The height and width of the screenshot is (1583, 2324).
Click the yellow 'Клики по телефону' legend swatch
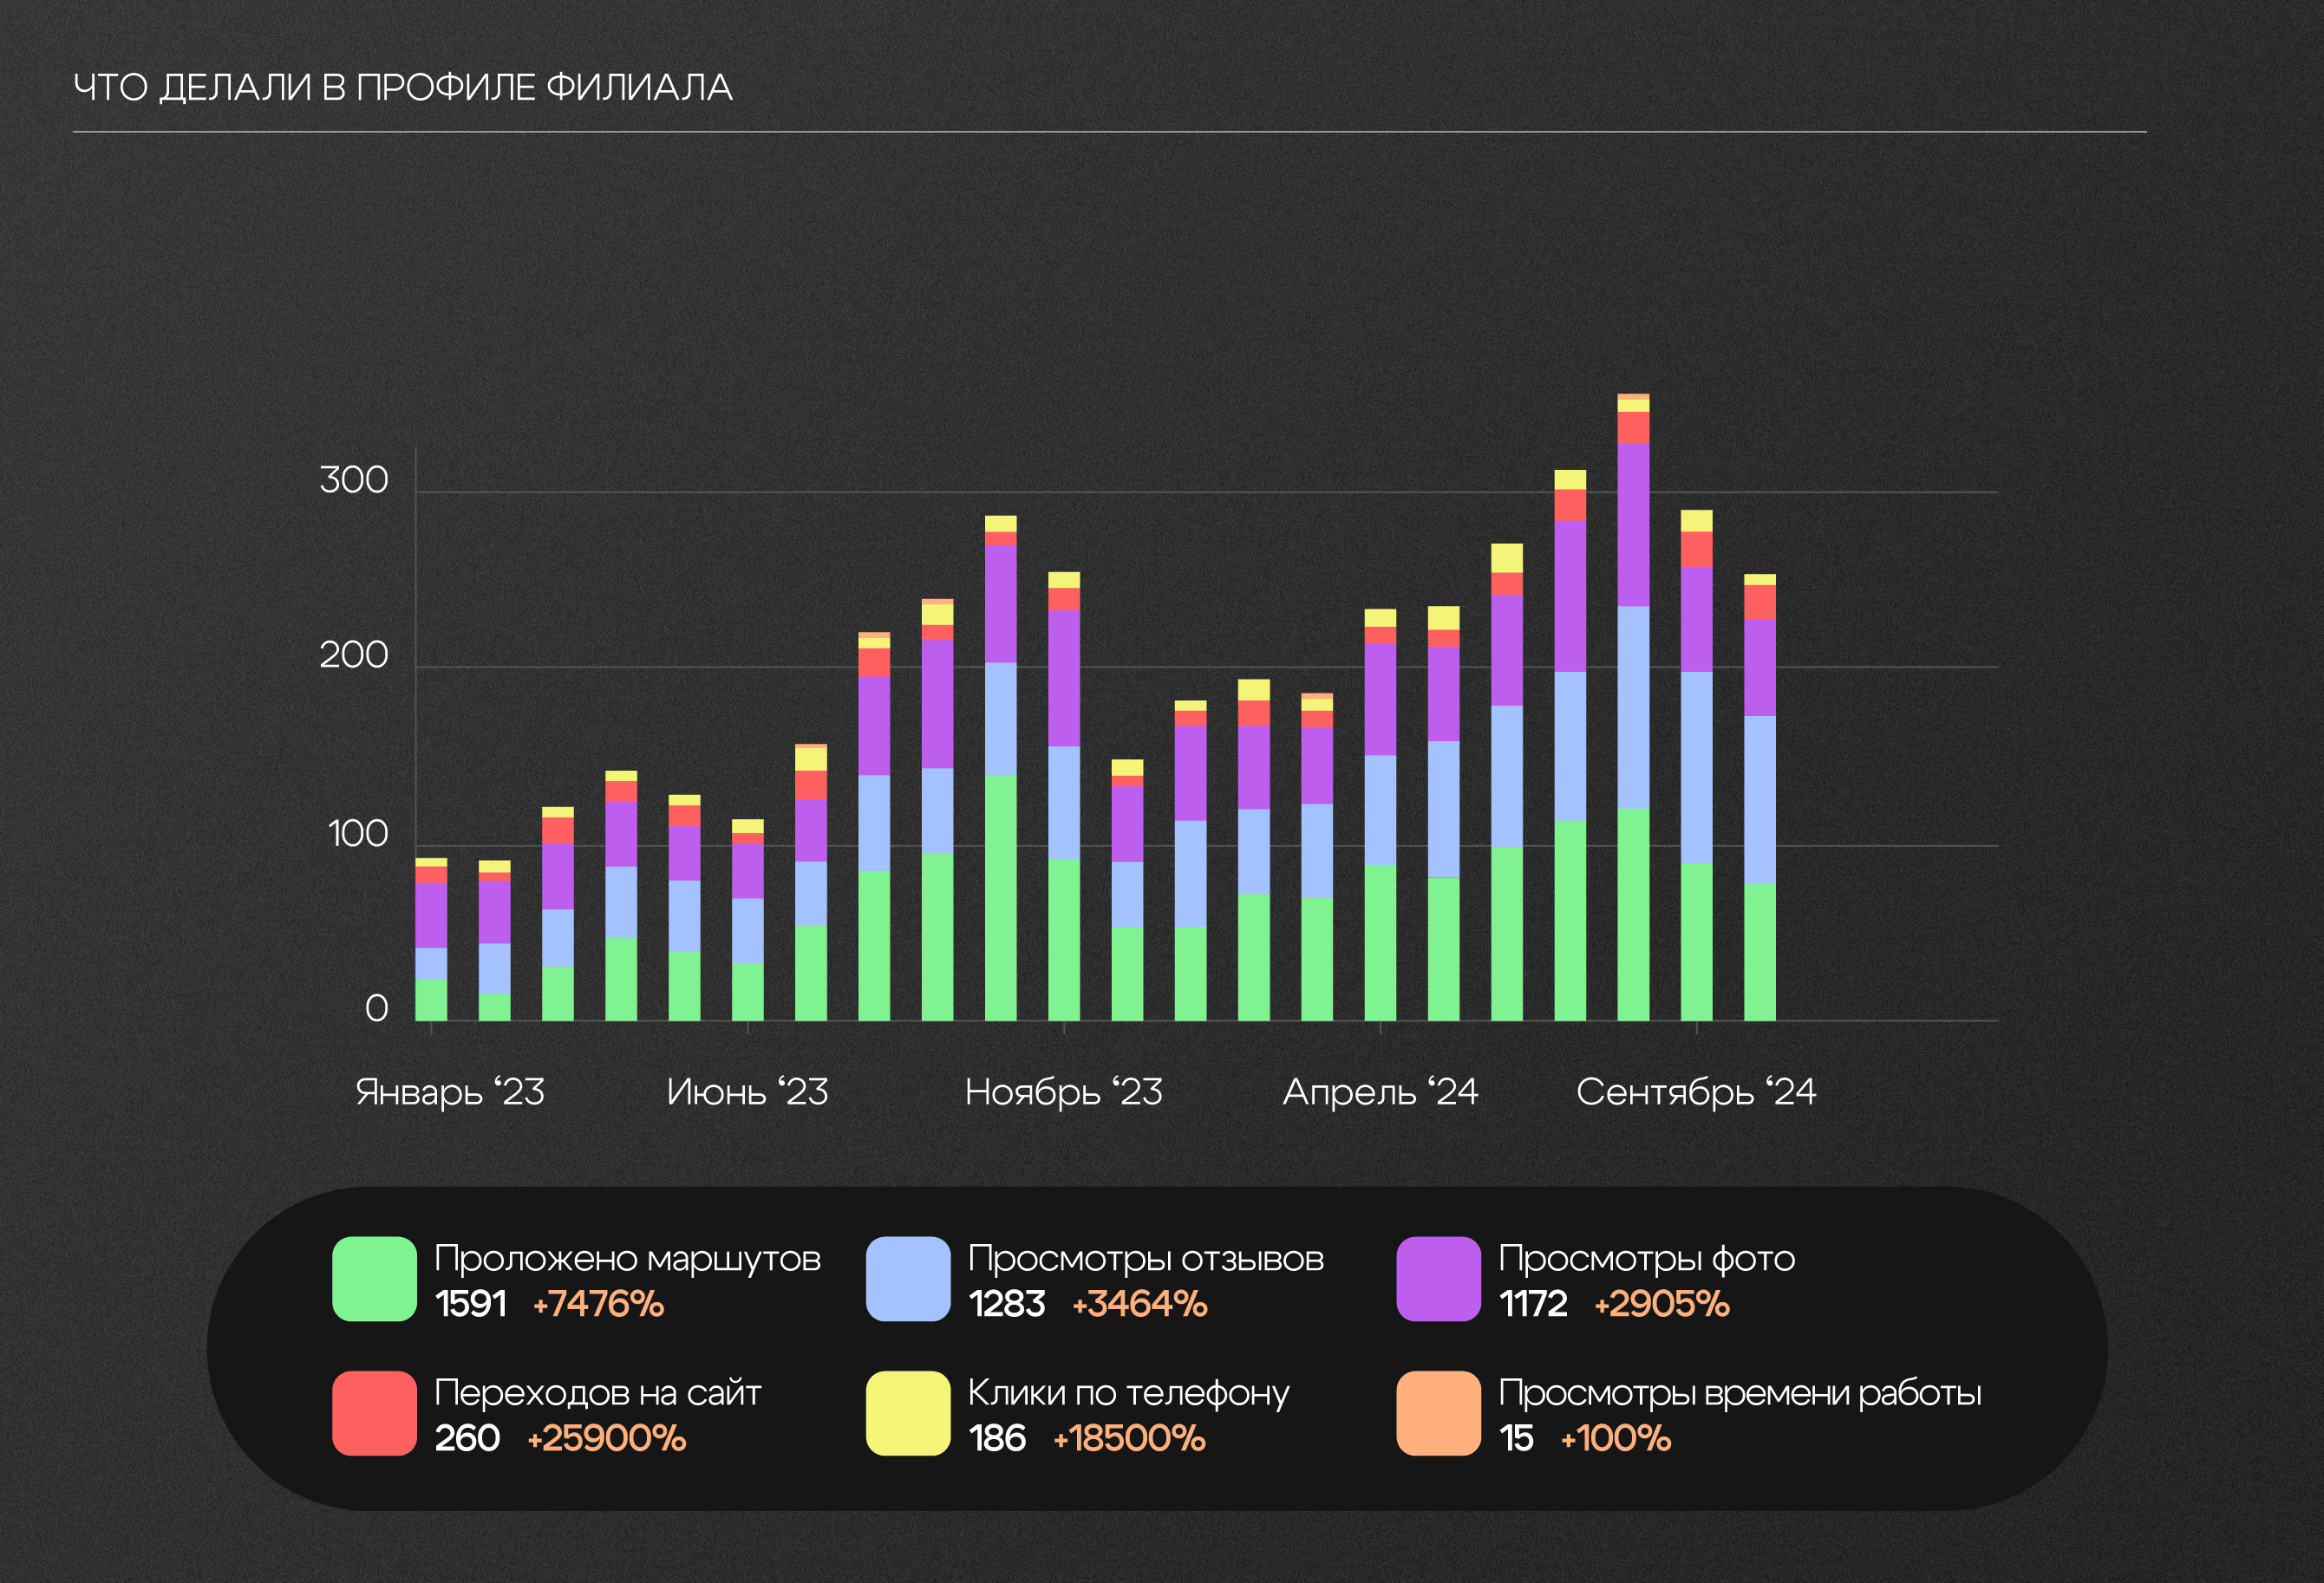coord(907,1413)
